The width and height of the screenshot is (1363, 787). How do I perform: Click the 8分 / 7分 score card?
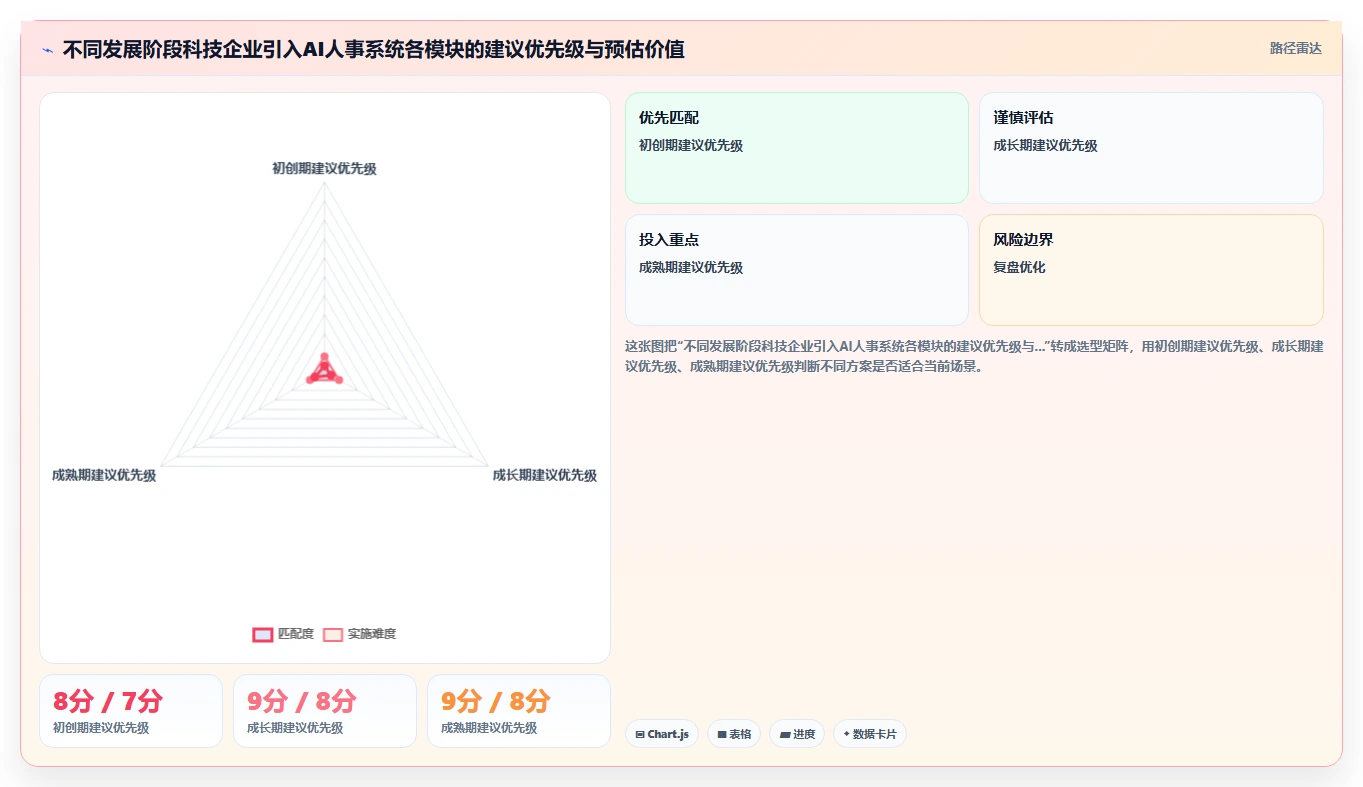(x=131, y=711)
